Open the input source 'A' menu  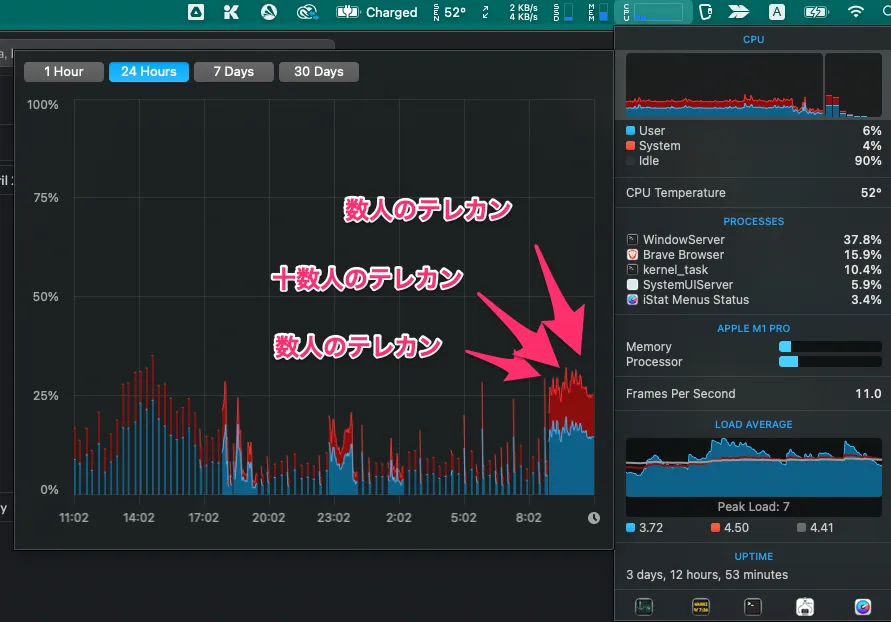pyautogui.click(x=776, y=12)
